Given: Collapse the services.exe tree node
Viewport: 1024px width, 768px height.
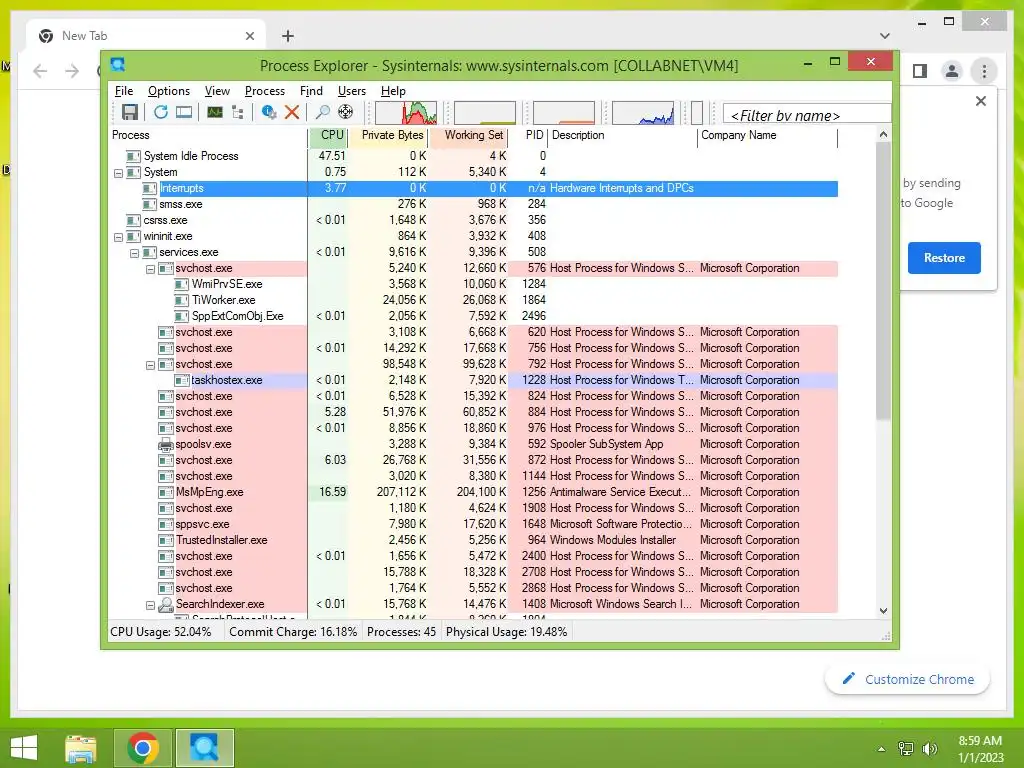Looking at the screenshot, I should pos(134,253).
